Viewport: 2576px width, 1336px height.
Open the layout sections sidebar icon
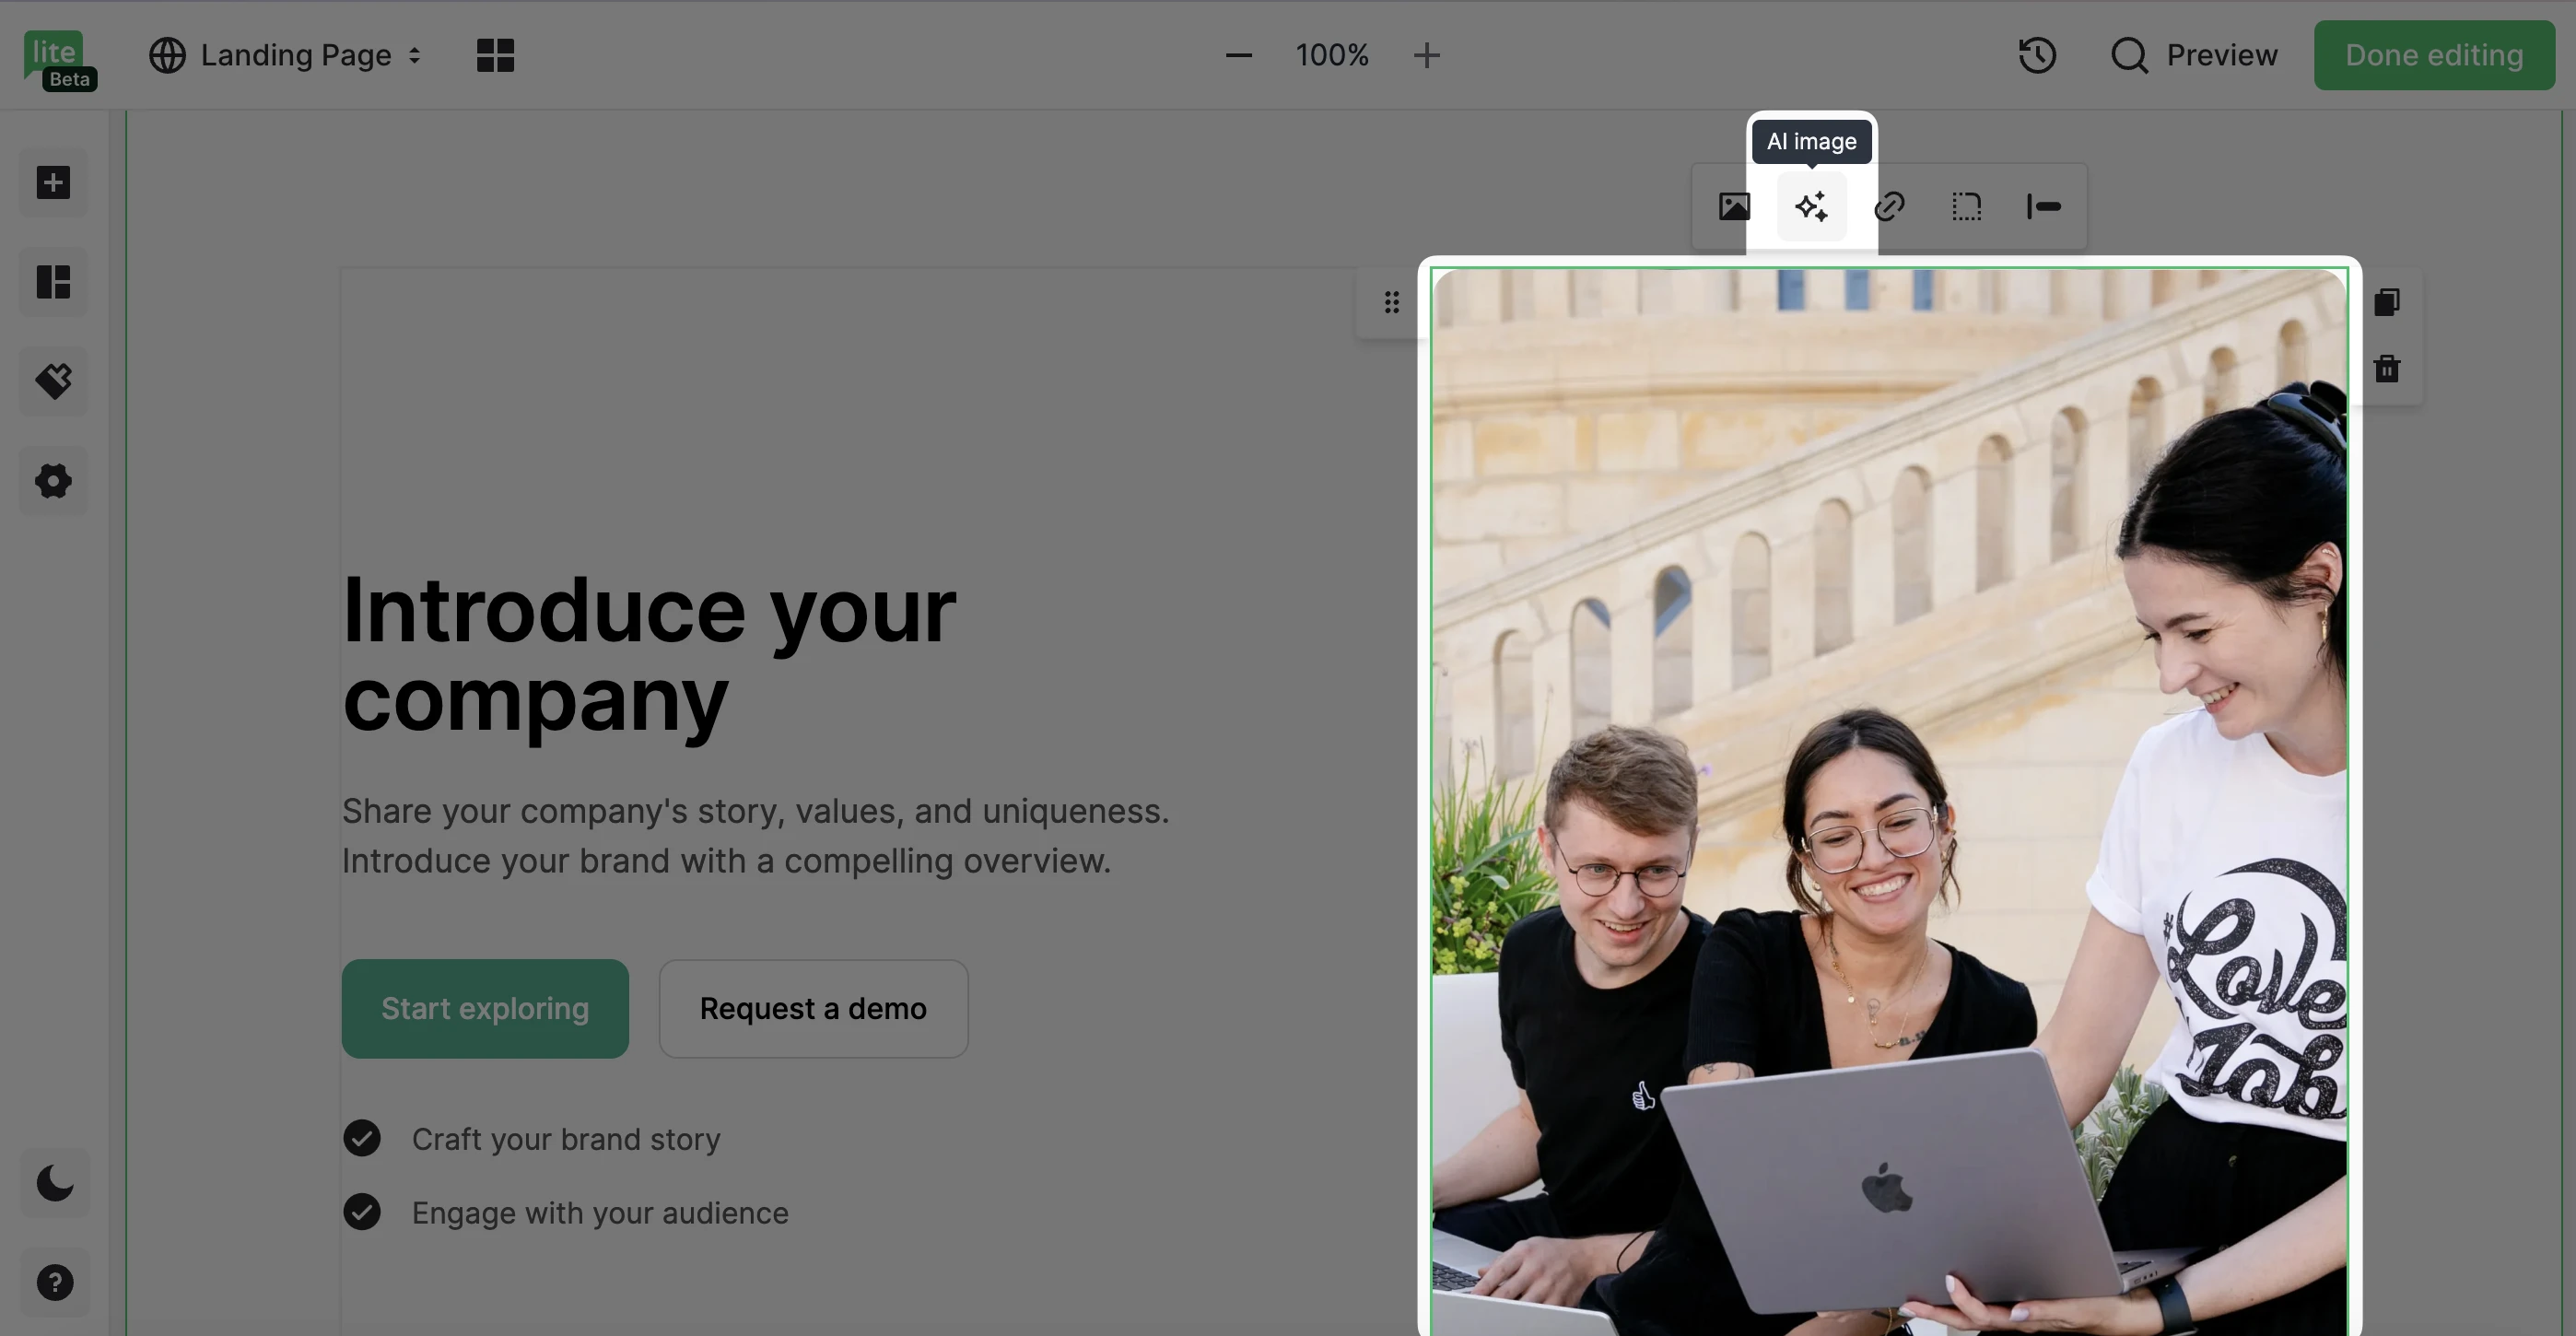pos(54,282)
